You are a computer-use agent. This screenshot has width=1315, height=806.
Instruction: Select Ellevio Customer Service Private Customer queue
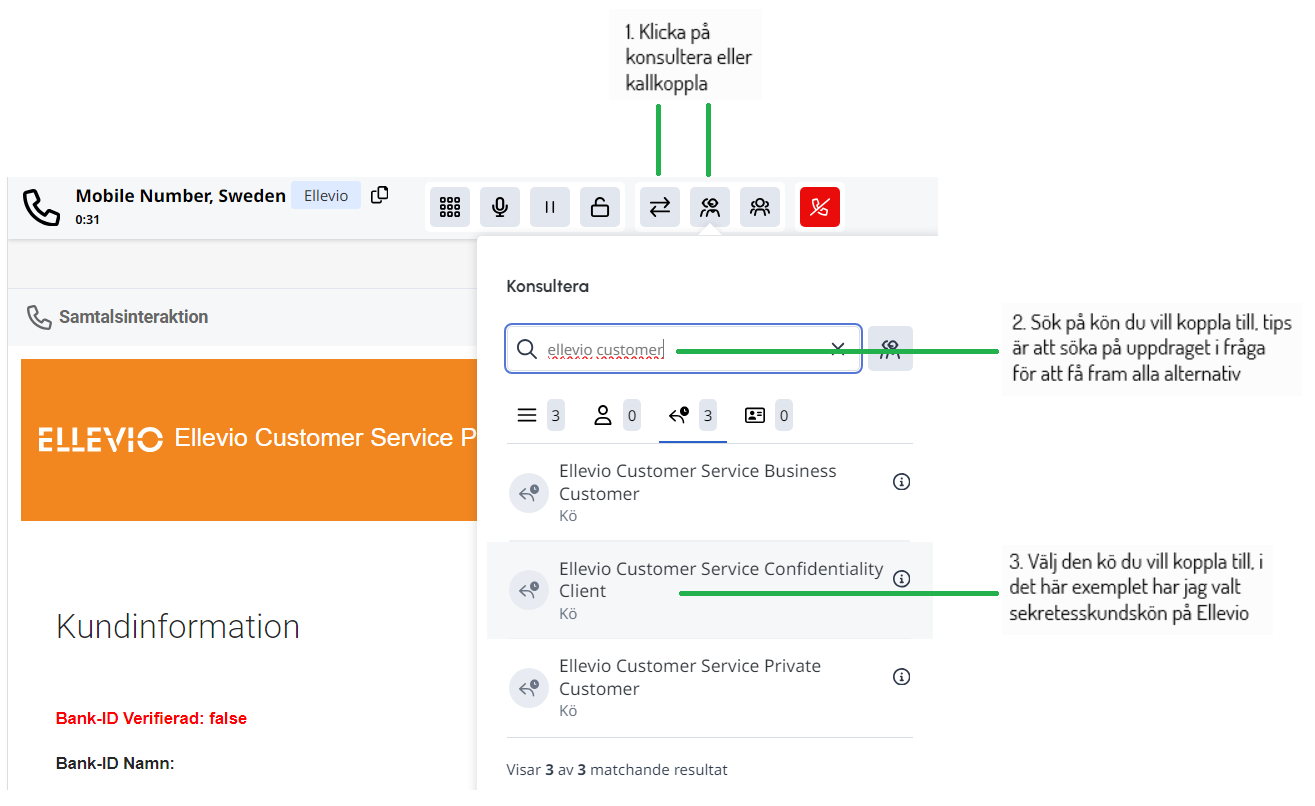[x=690, y=677]
